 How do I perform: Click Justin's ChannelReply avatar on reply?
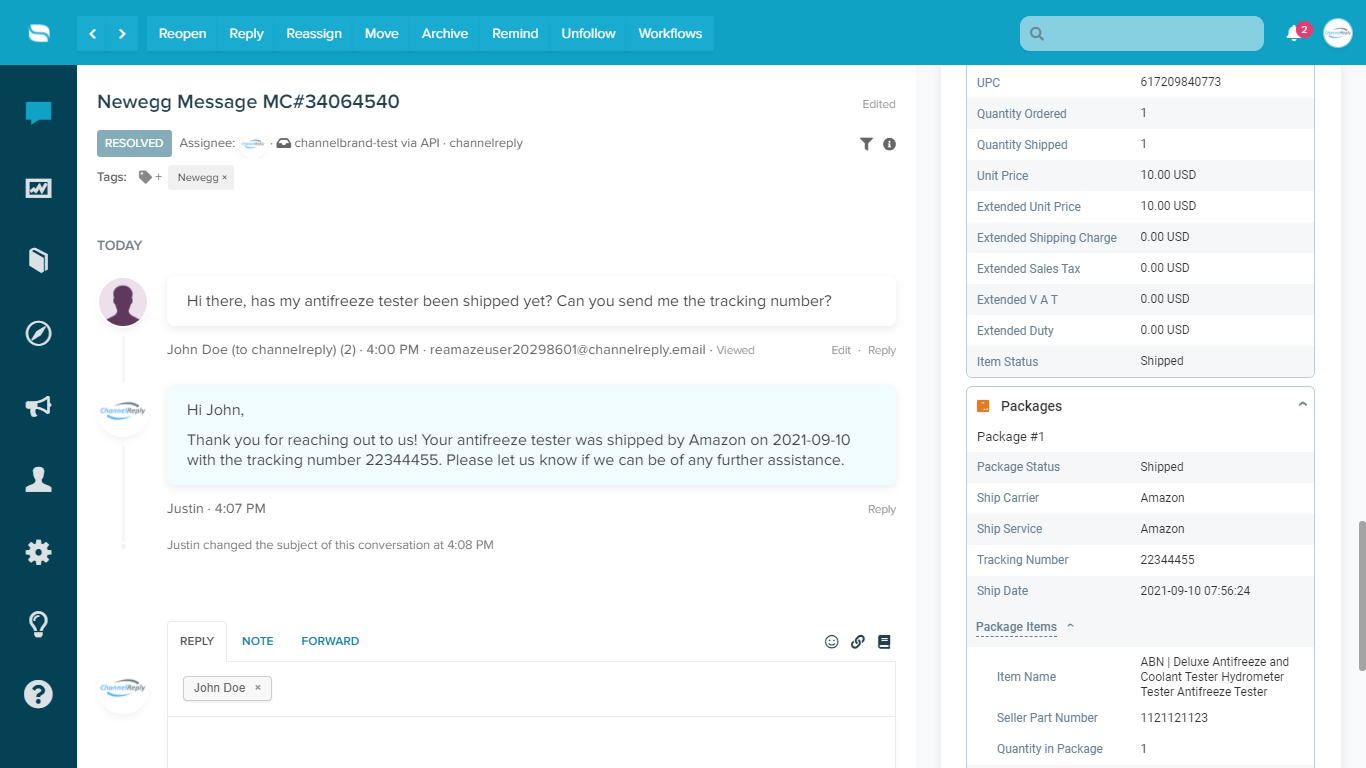123,411
